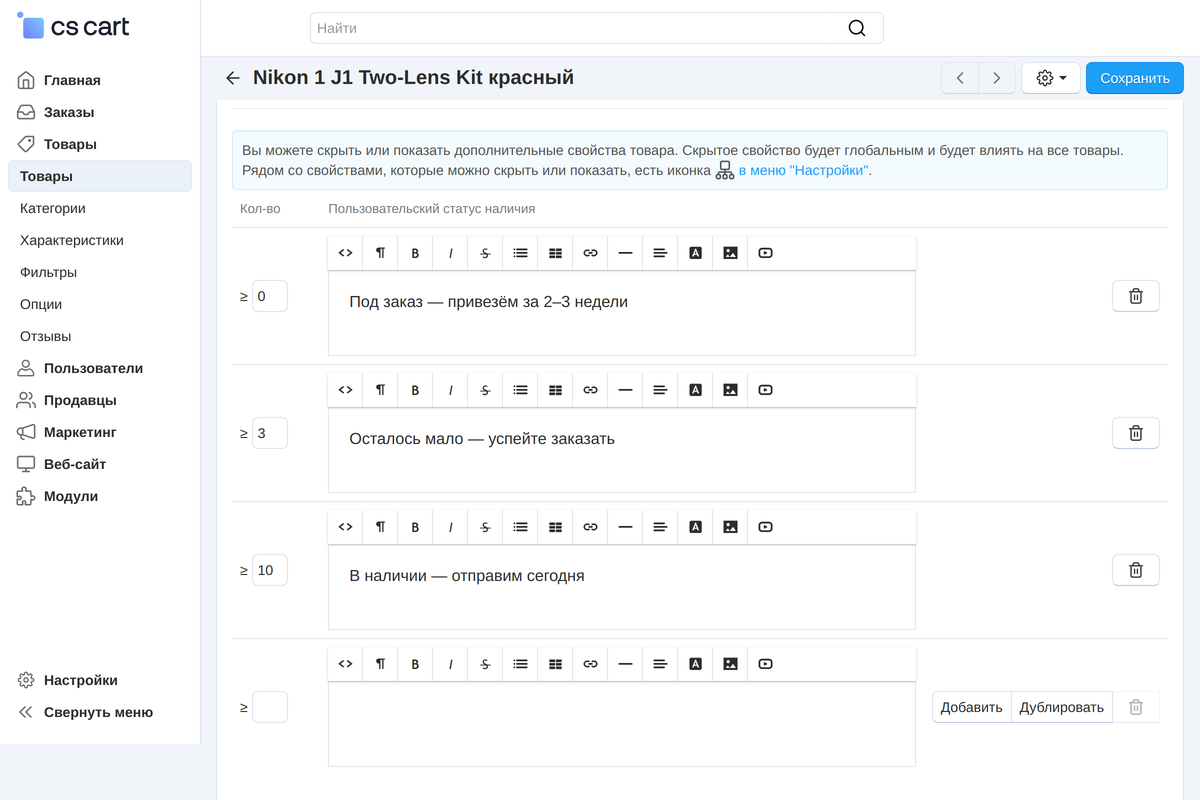The width and height of the screenshot is (1200, 800).
Task: Toggle HTML source view in the second editor
Action: click(x=345, y=390)
